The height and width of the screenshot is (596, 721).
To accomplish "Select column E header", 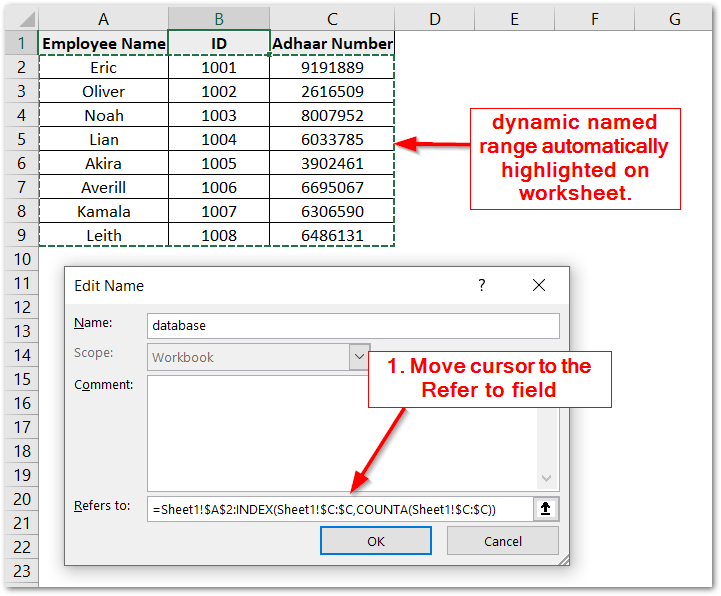I will (x=515, y=19).
